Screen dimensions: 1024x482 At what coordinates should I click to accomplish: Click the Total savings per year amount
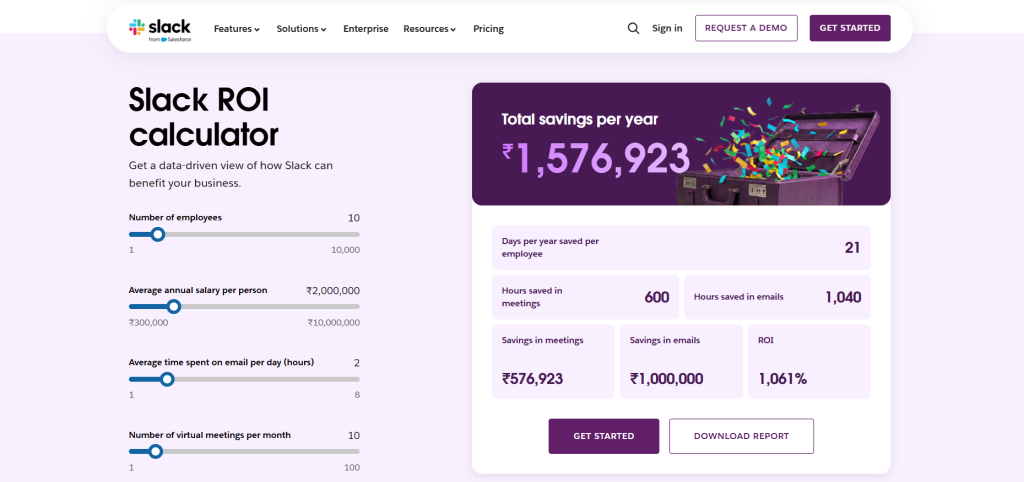[596, 159]
